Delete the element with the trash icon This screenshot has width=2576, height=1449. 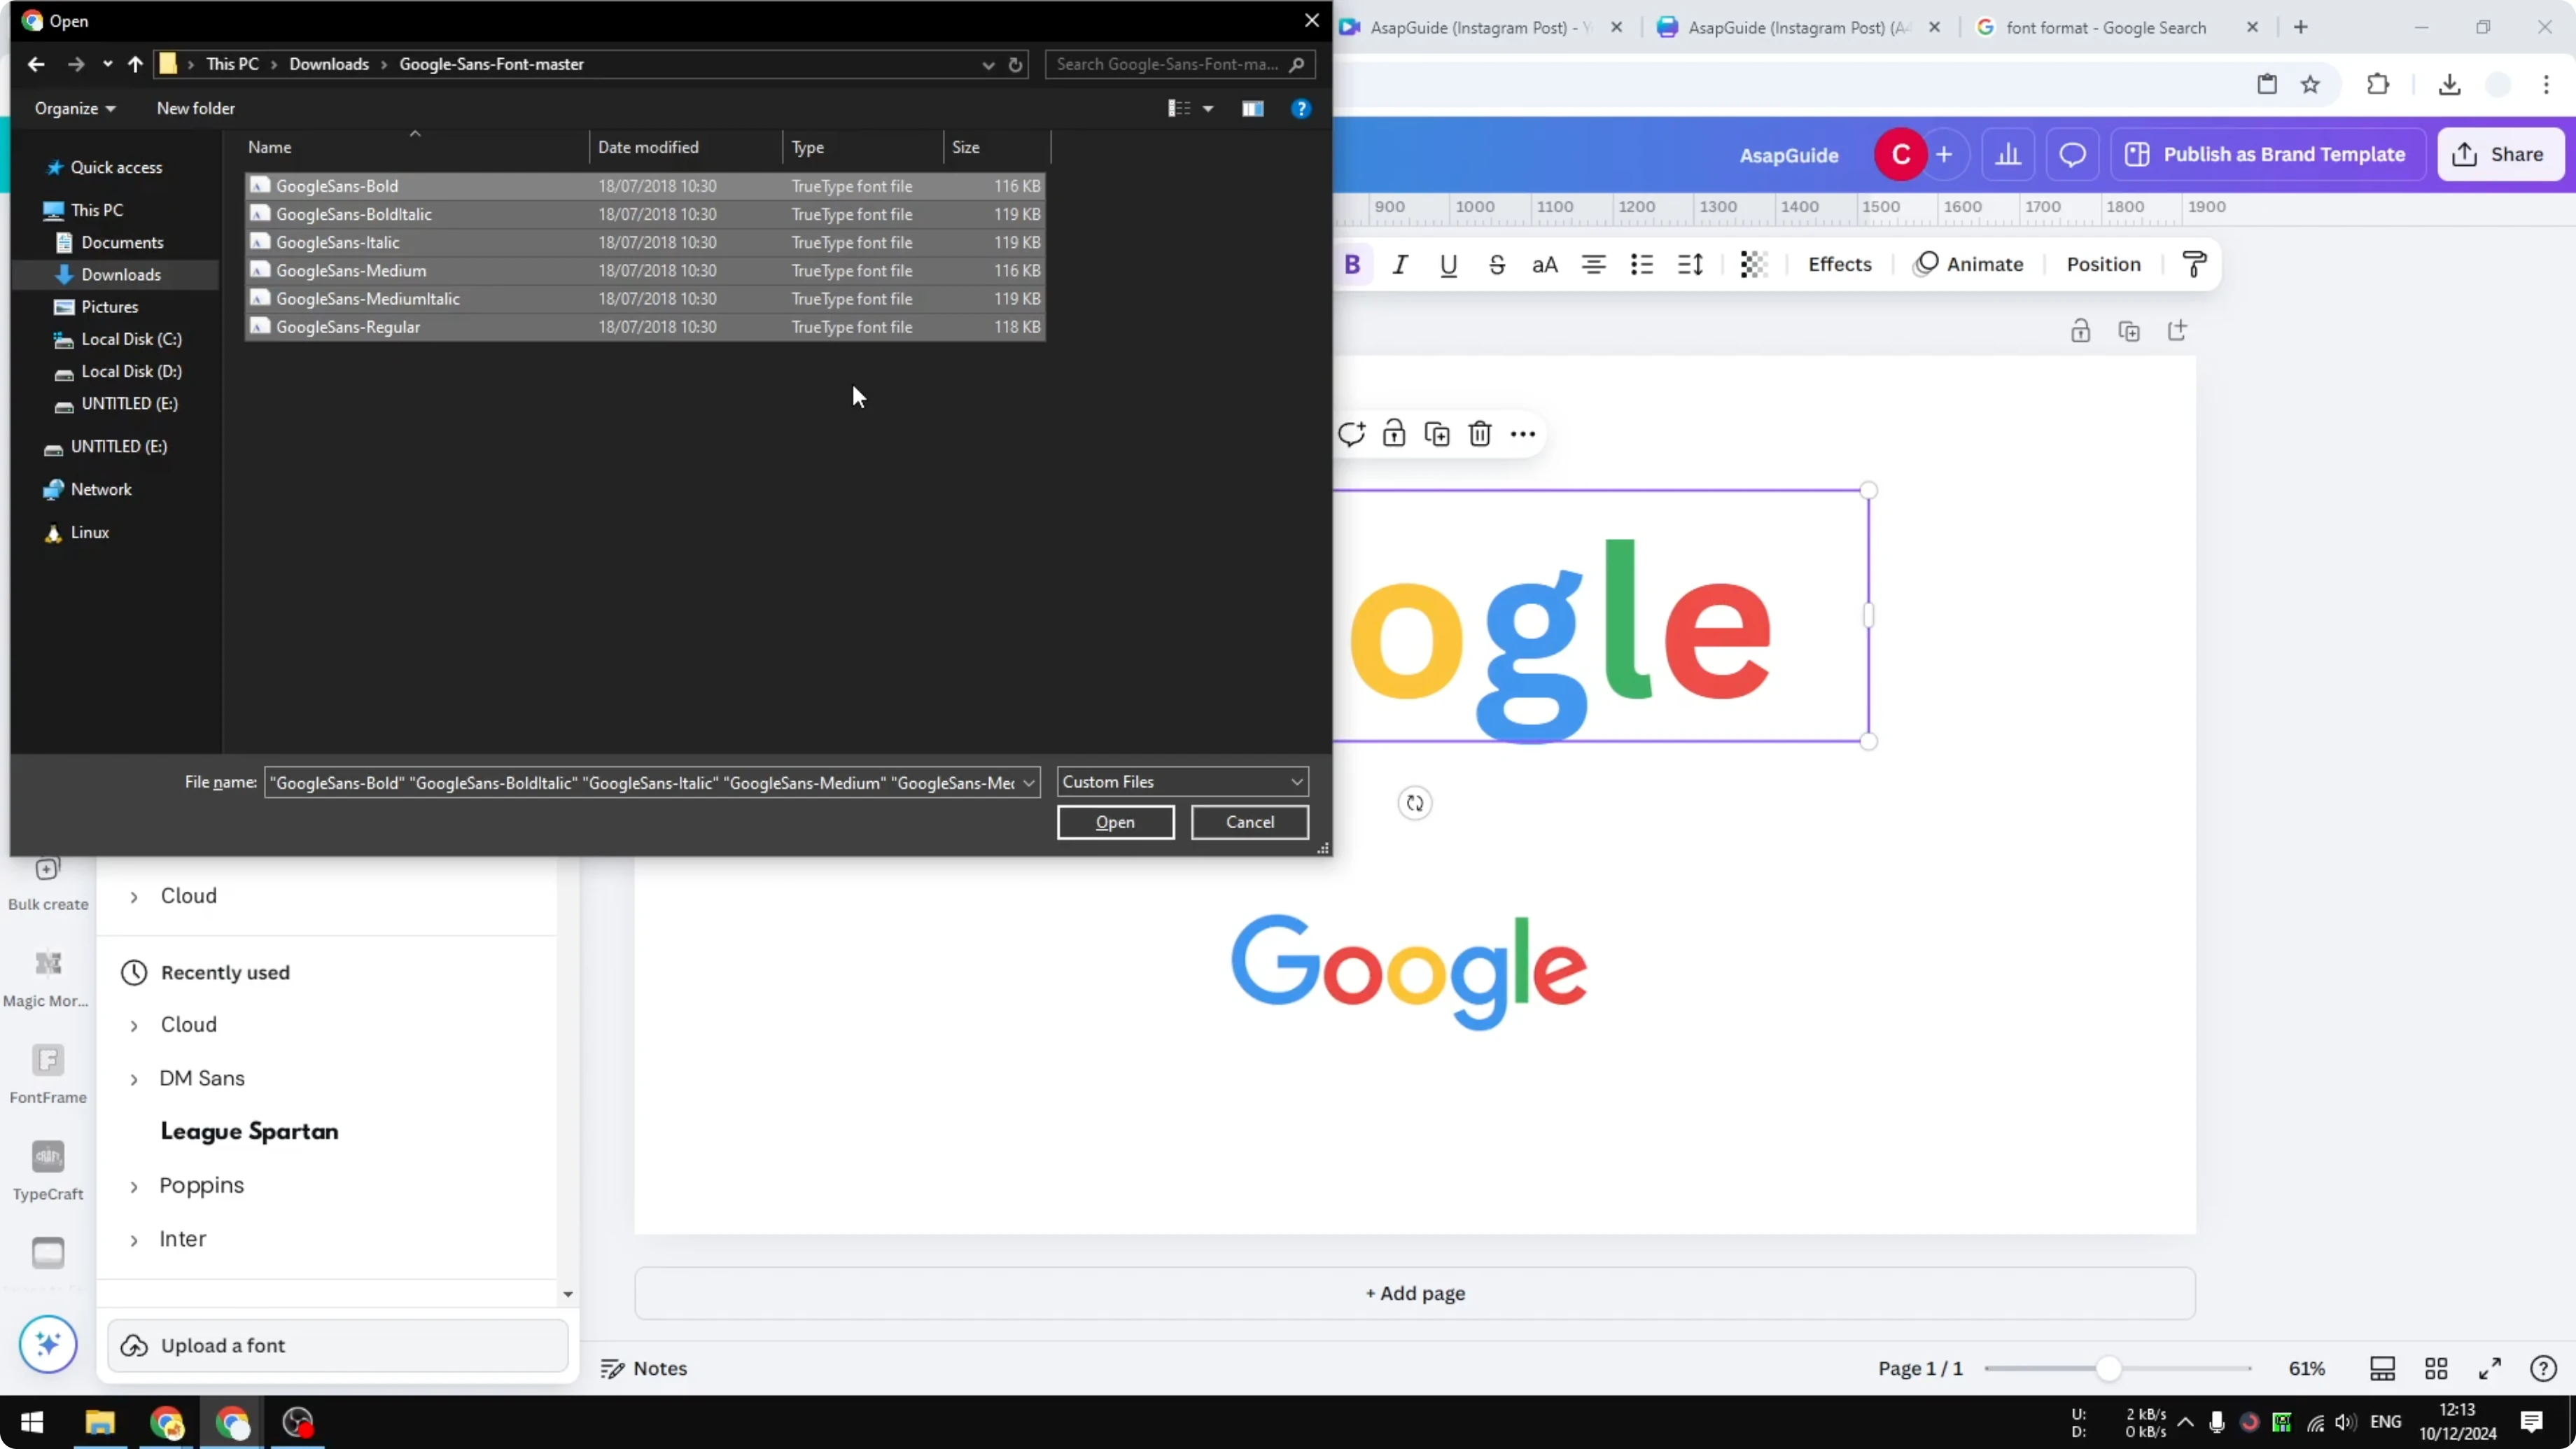1480,433
